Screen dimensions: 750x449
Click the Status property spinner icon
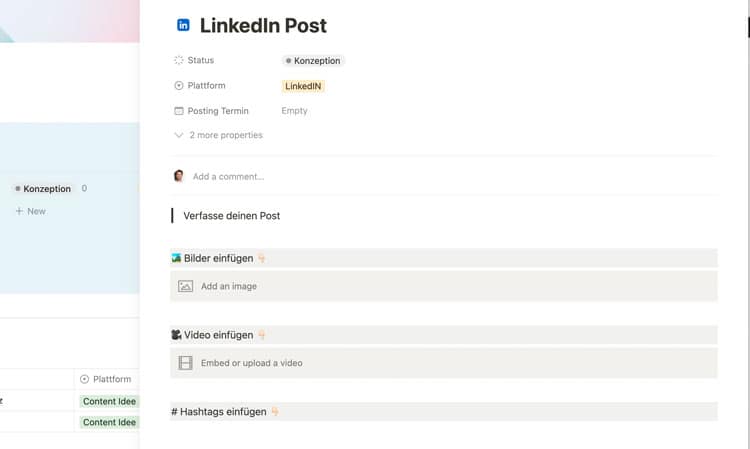click(x=179, y=61)
